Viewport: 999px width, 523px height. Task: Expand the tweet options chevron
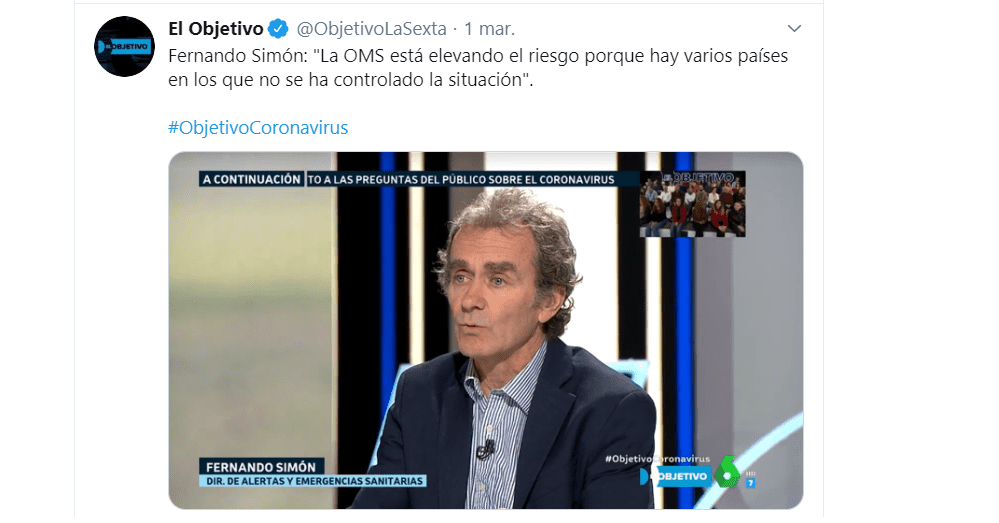click(794, 29)
